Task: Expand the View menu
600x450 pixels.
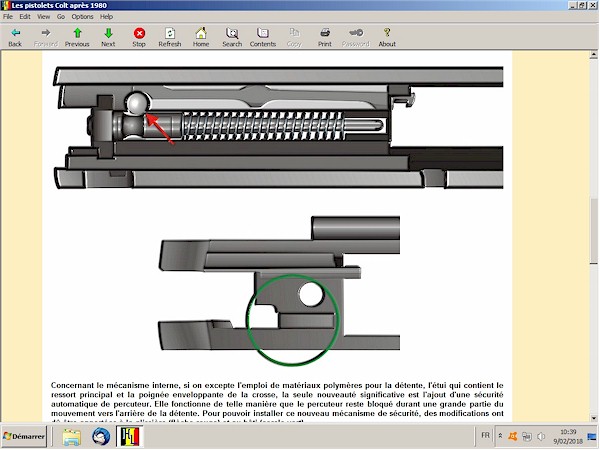Action: [x=42, y=17]
